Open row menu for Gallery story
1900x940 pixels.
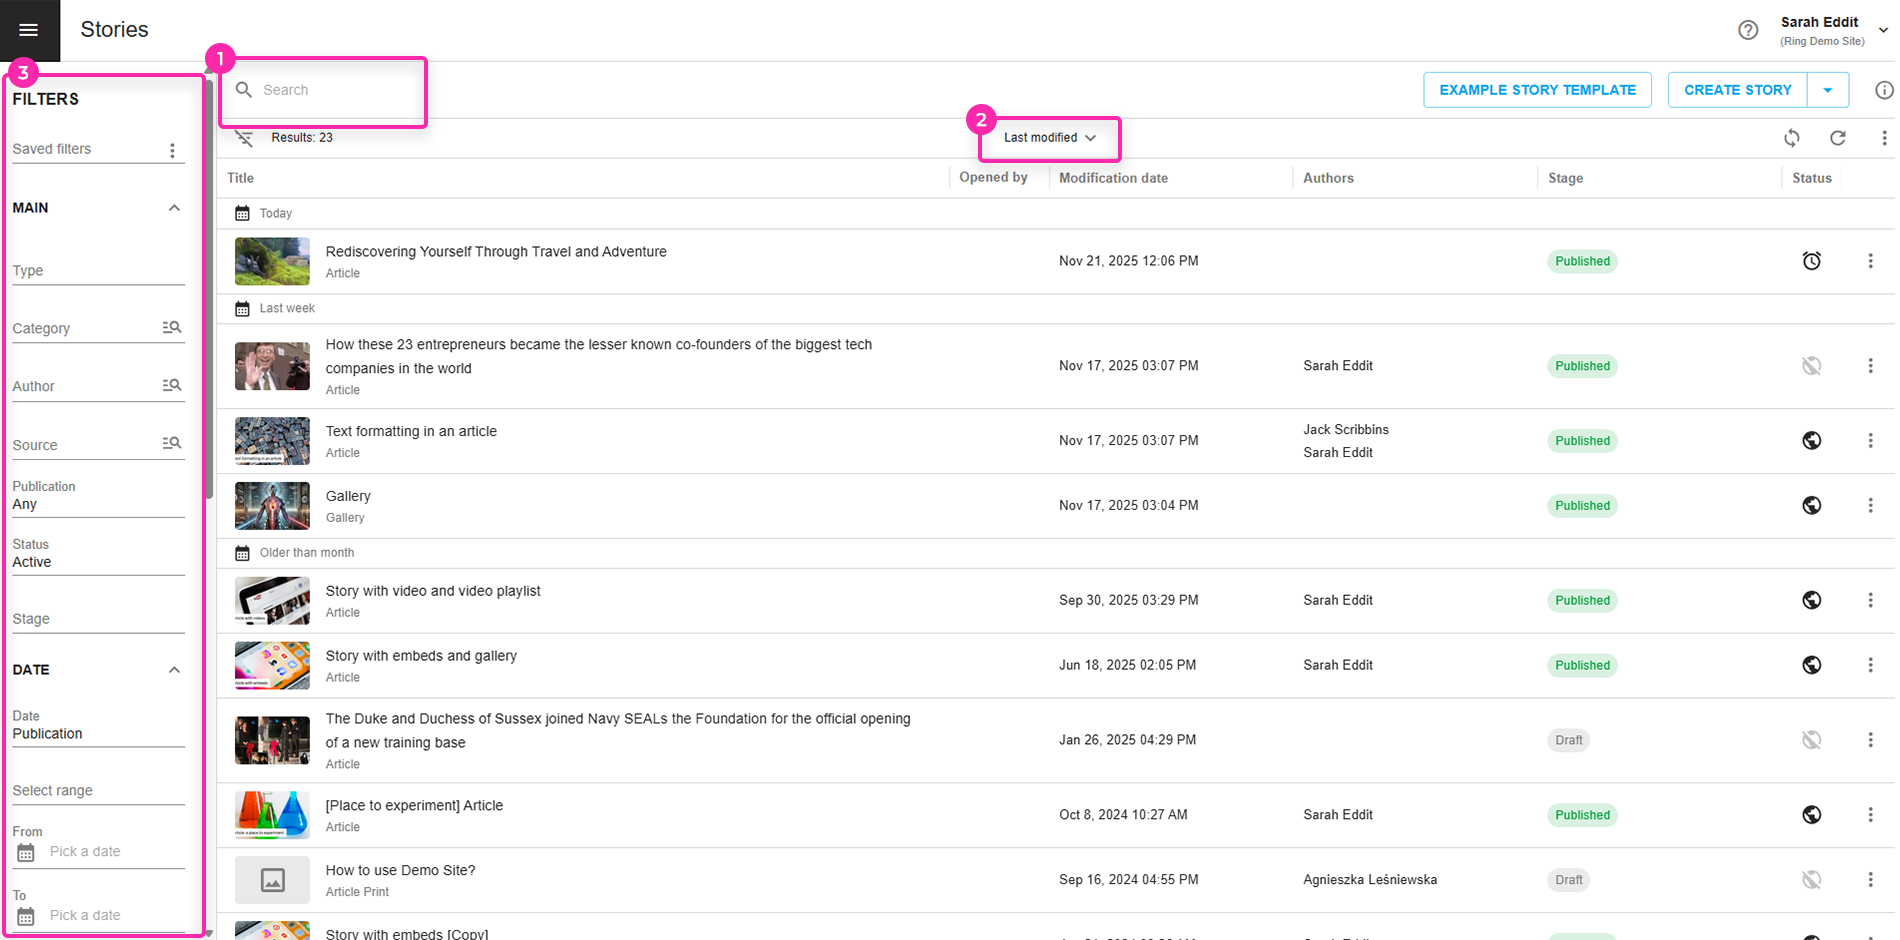click(1870, 506)
